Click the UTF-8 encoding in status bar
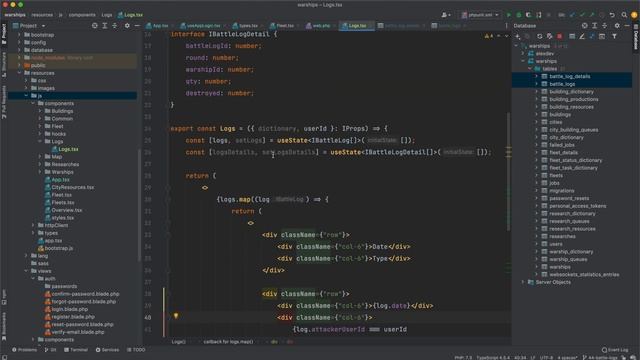 pos(547,358)
